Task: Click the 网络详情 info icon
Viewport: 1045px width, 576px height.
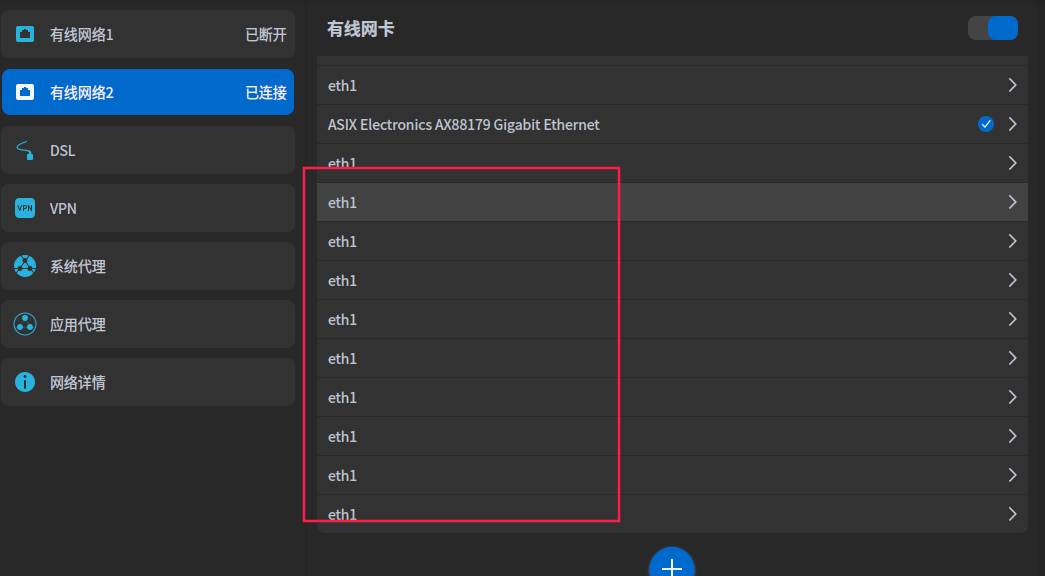Action: click(24, 382)
